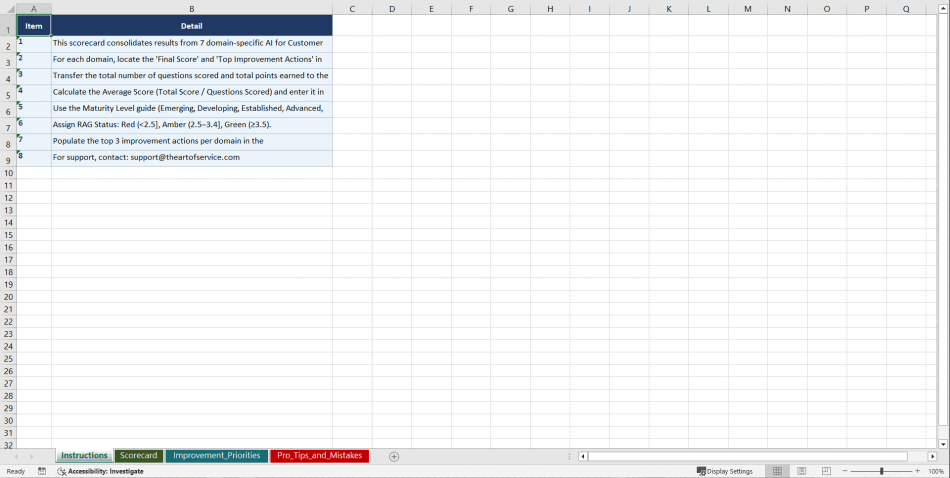This screenshot has height=478, width=950.
Task: Click the zoom in plus icon
Action: click(x=917, y=471)
